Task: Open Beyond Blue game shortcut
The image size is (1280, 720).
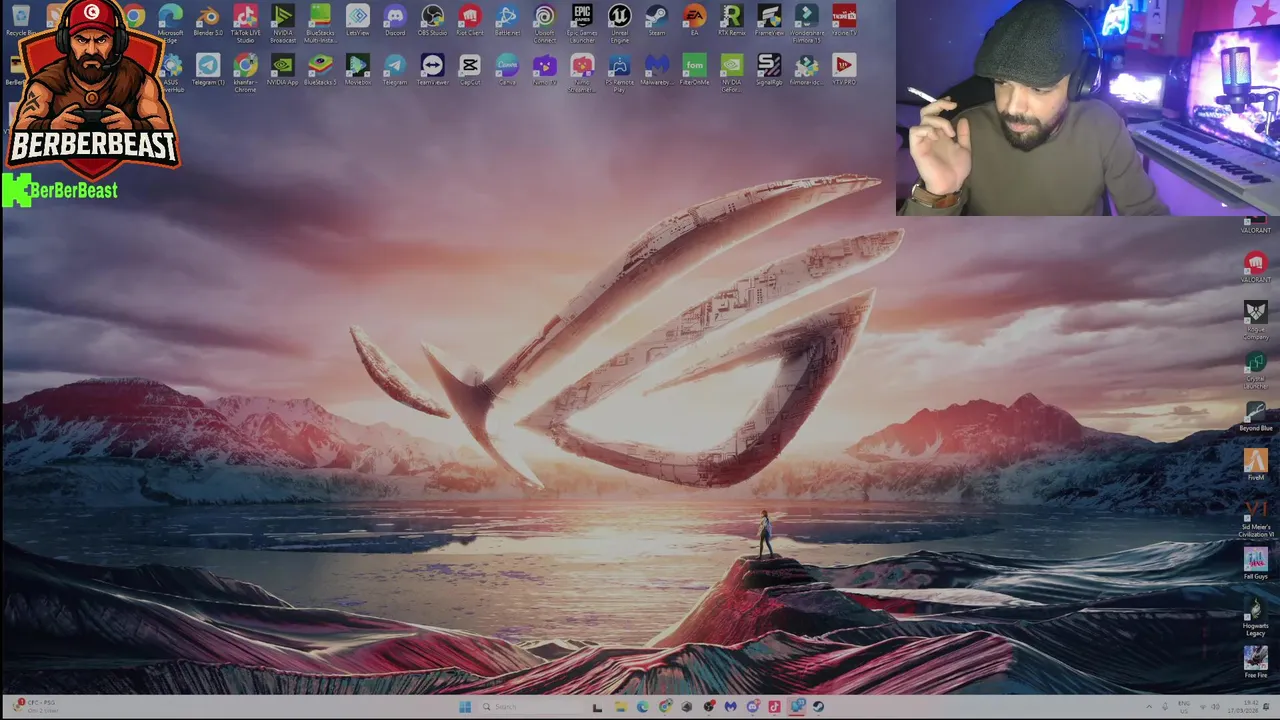Action: point(1256,416)
